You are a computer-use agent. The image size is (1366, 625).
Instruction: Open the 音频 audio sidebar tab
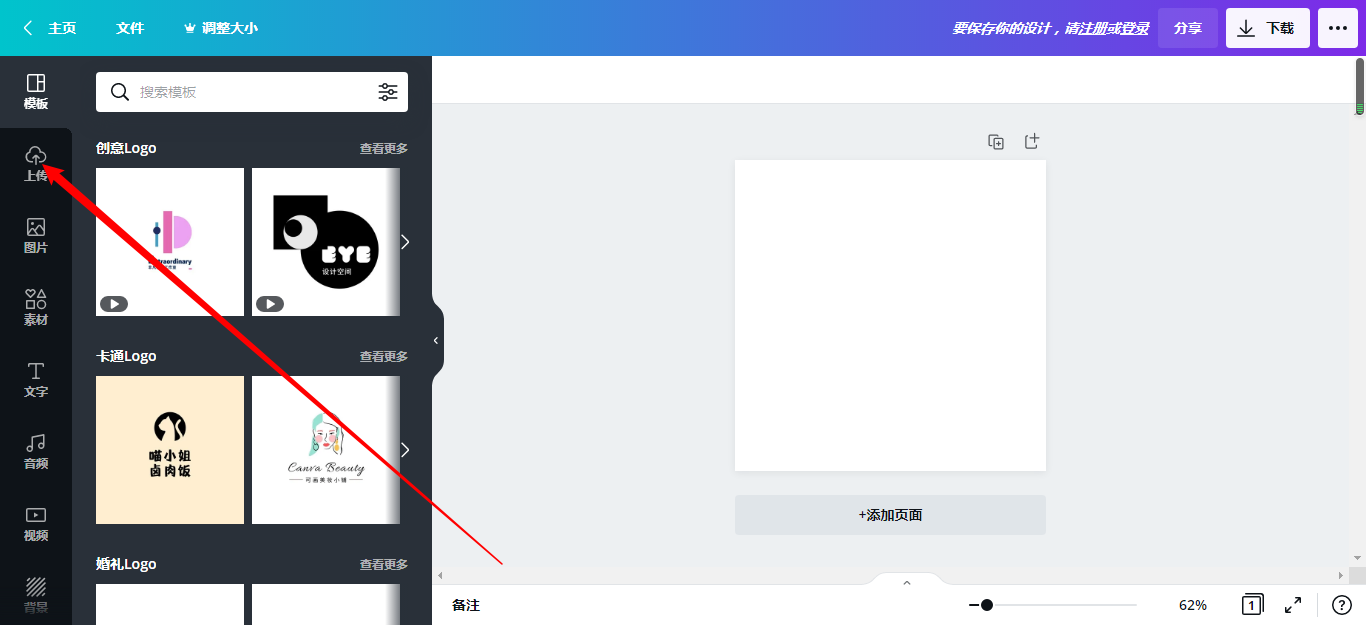coord(36,452)
